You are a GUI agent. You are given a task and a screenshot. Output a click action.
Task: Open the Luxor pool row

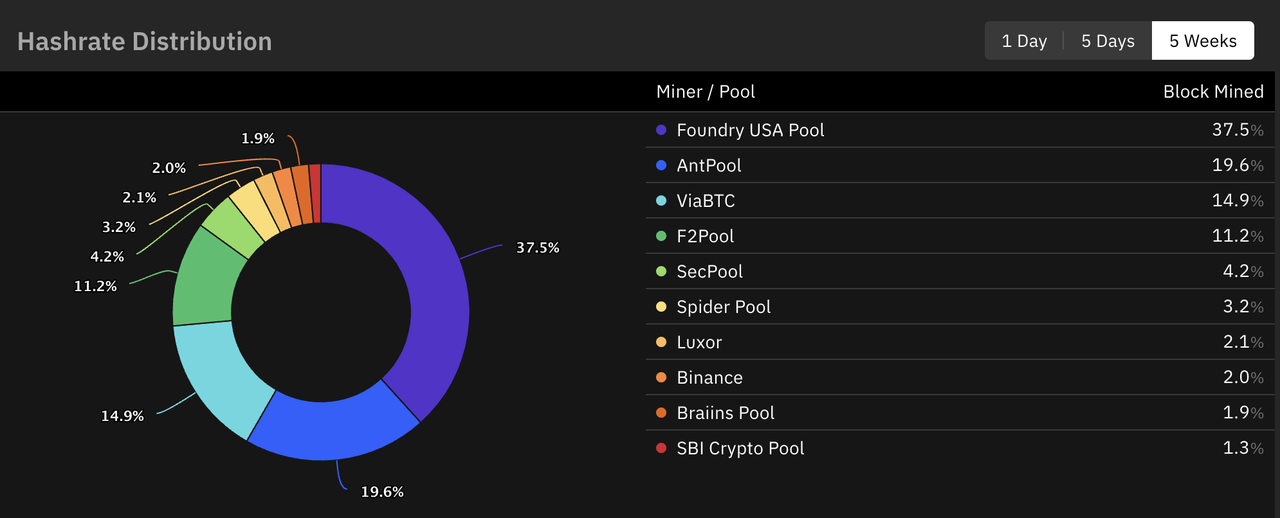(699, 342)
